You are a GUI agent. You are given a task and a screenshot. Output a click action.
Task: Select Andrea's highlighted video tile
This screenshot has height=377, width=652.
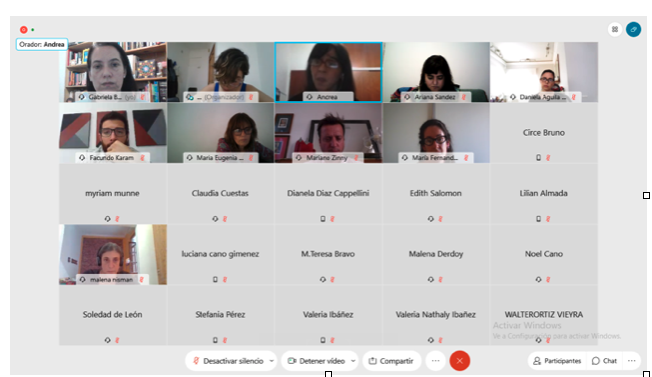[x=328, y=72]
